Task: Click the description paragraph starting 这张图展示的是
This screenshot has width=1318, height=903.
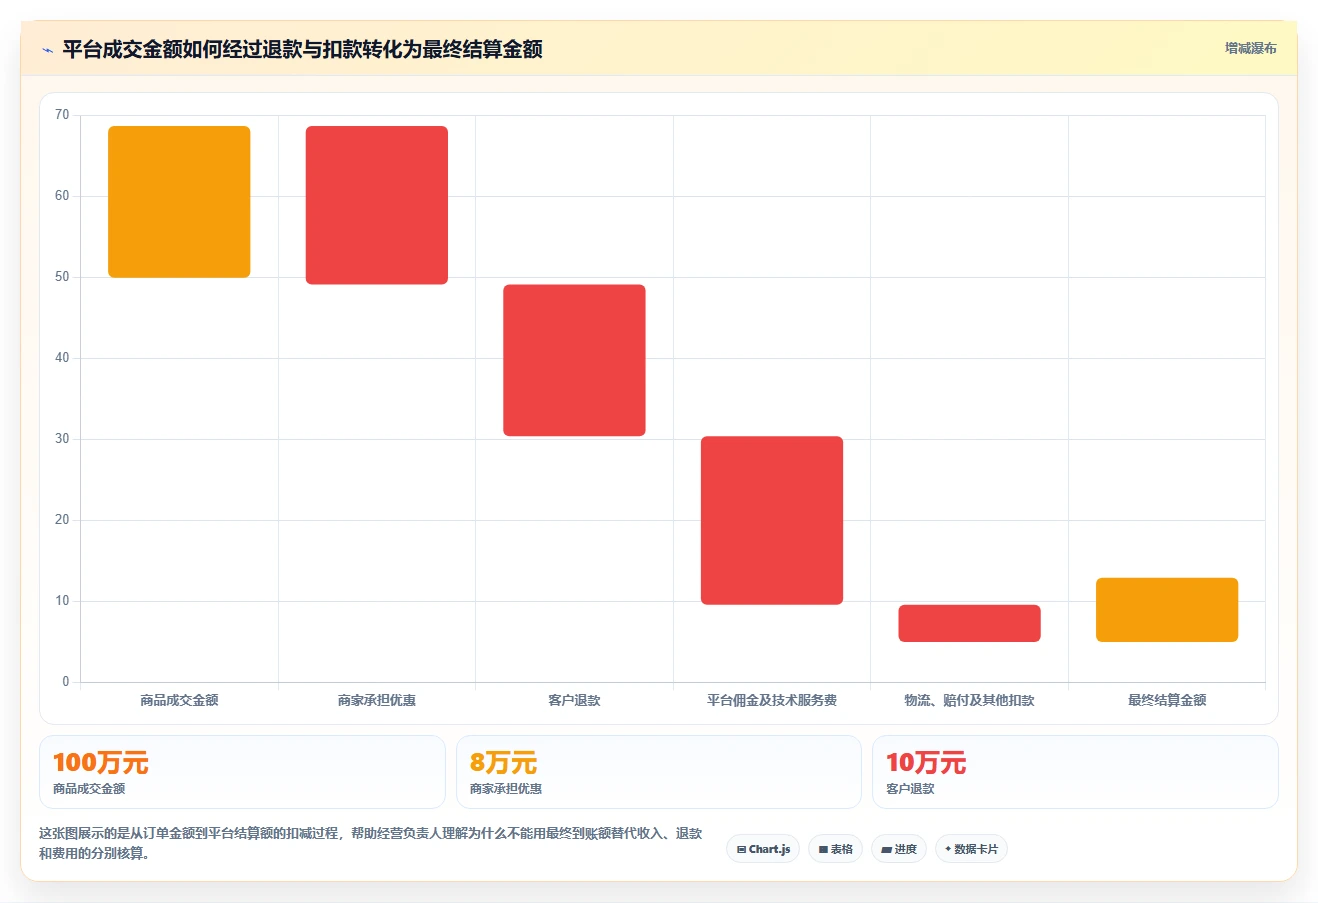Action: (371, 843)
